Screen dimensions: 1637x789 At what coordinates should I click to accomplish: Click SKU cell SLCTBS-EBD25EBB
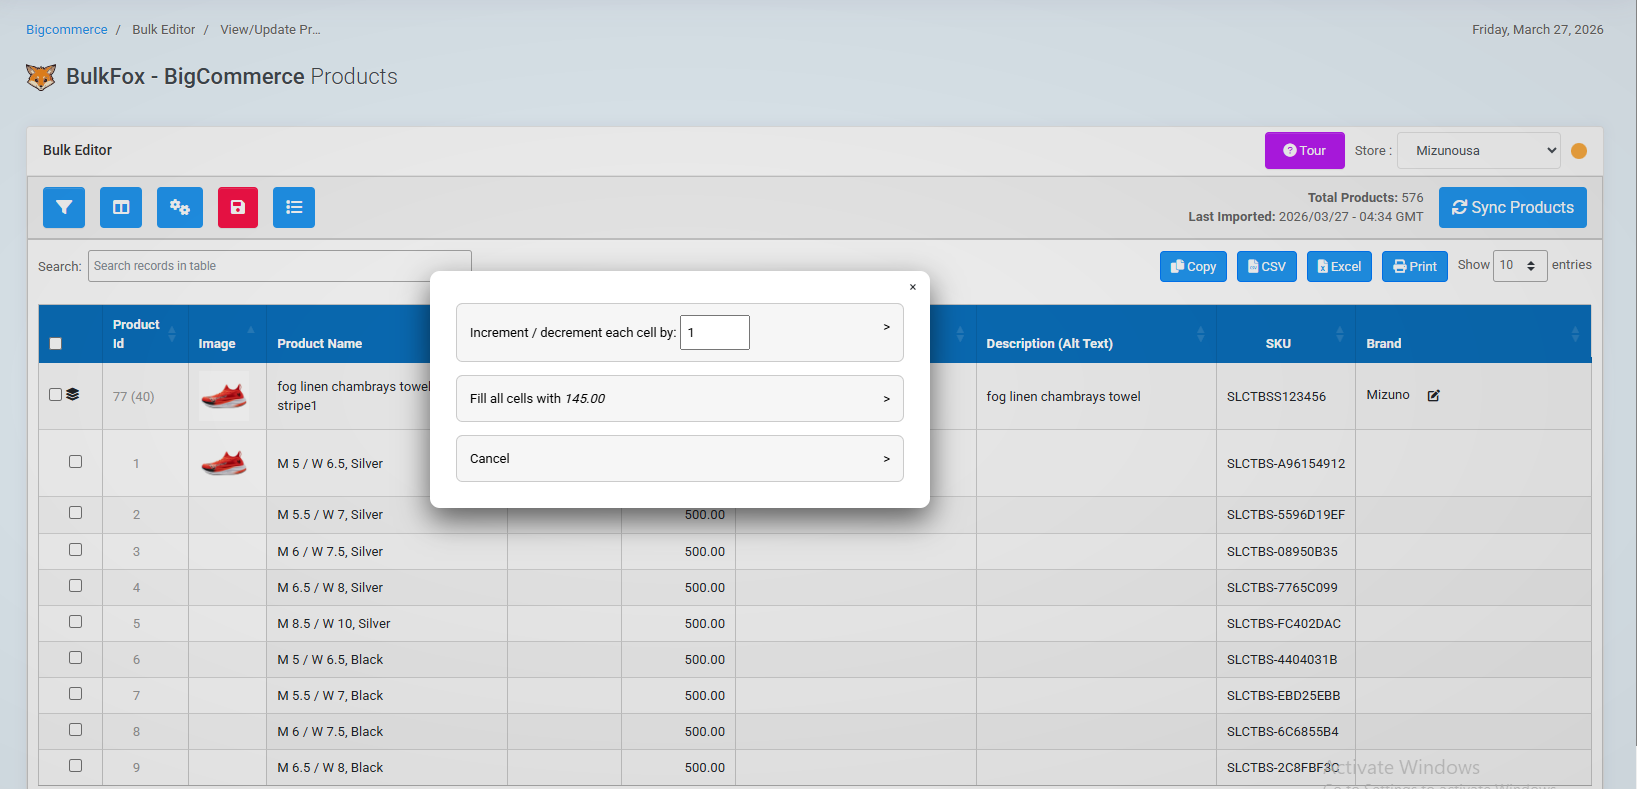pyautogui.click(x=1284, y=696)
